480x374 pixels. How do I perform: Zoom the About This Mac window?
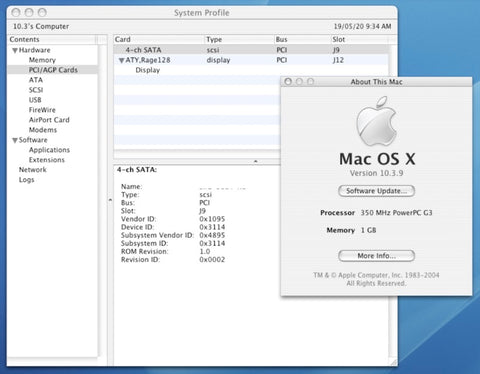(x=310, y=82)
